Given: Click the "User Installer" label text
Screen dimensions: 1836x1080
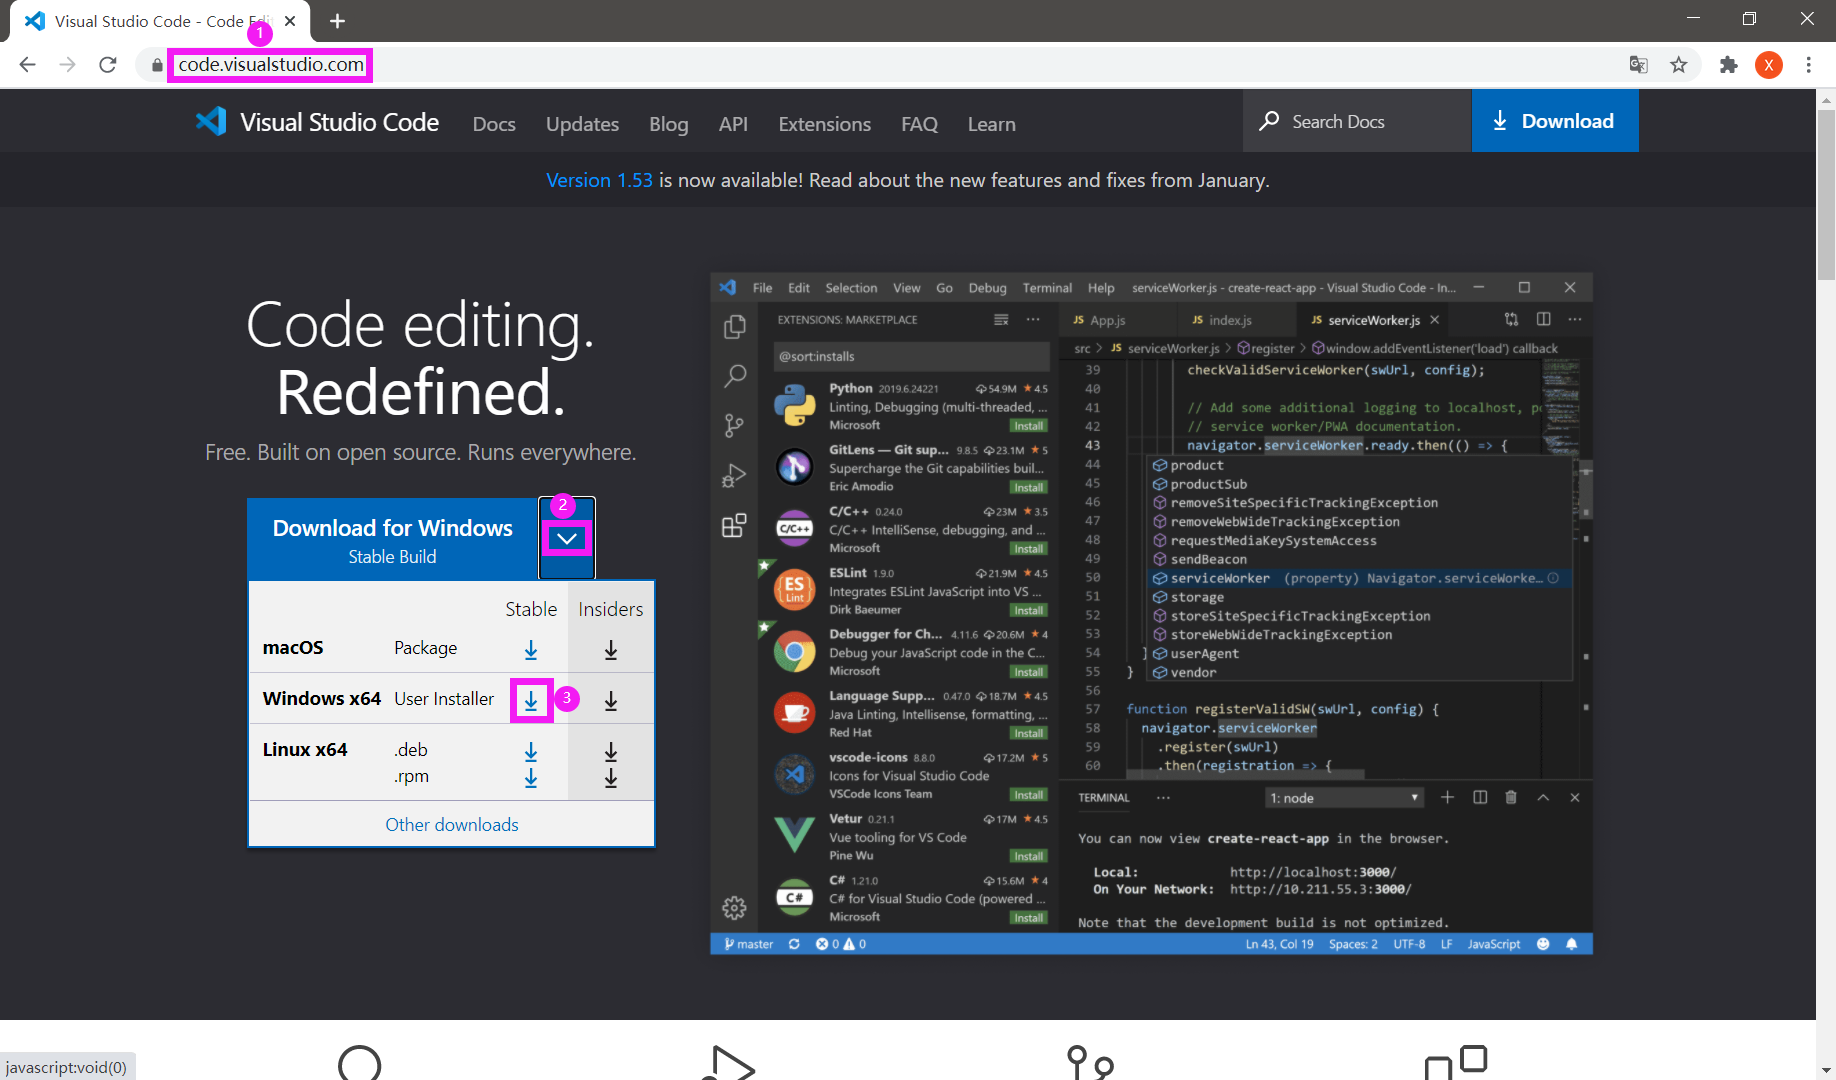Looking at the screenshot, I should [444, 699].
